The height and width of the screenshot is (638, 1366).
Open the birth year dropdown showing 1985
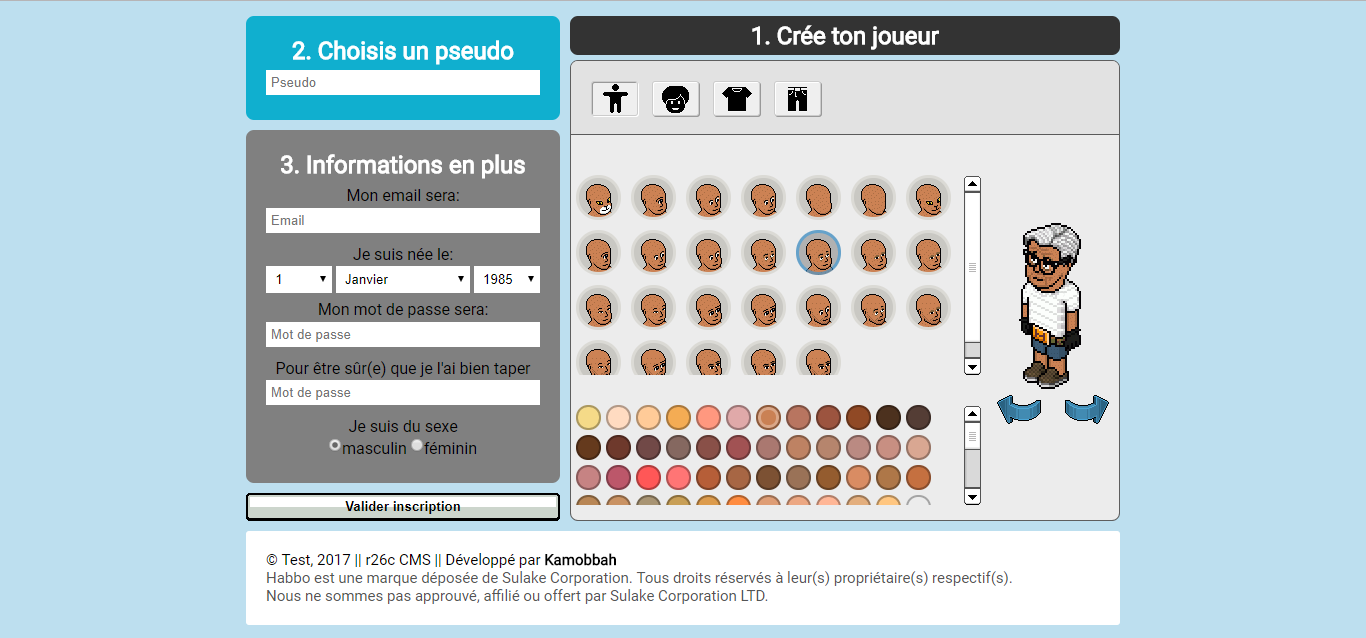(507, 279)
